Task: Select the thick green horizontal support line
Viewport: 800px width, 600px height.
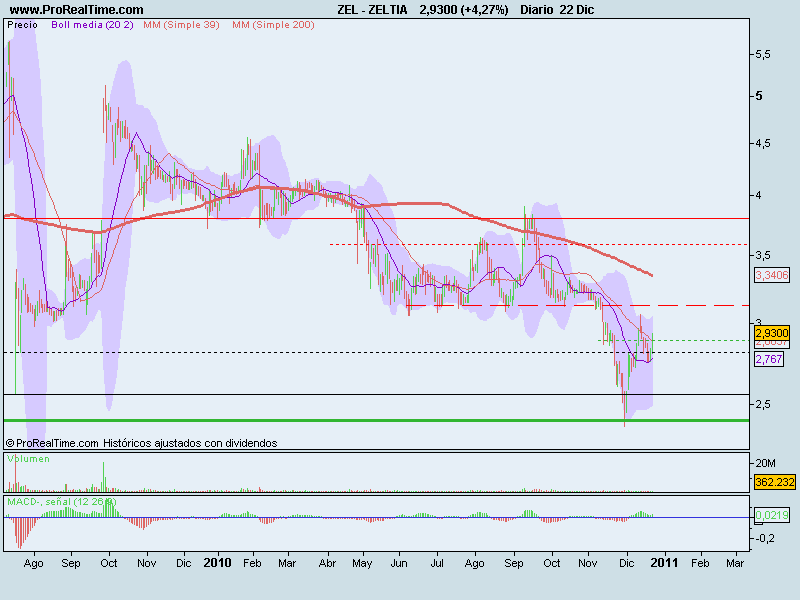Action: click(x=377, y=420)
